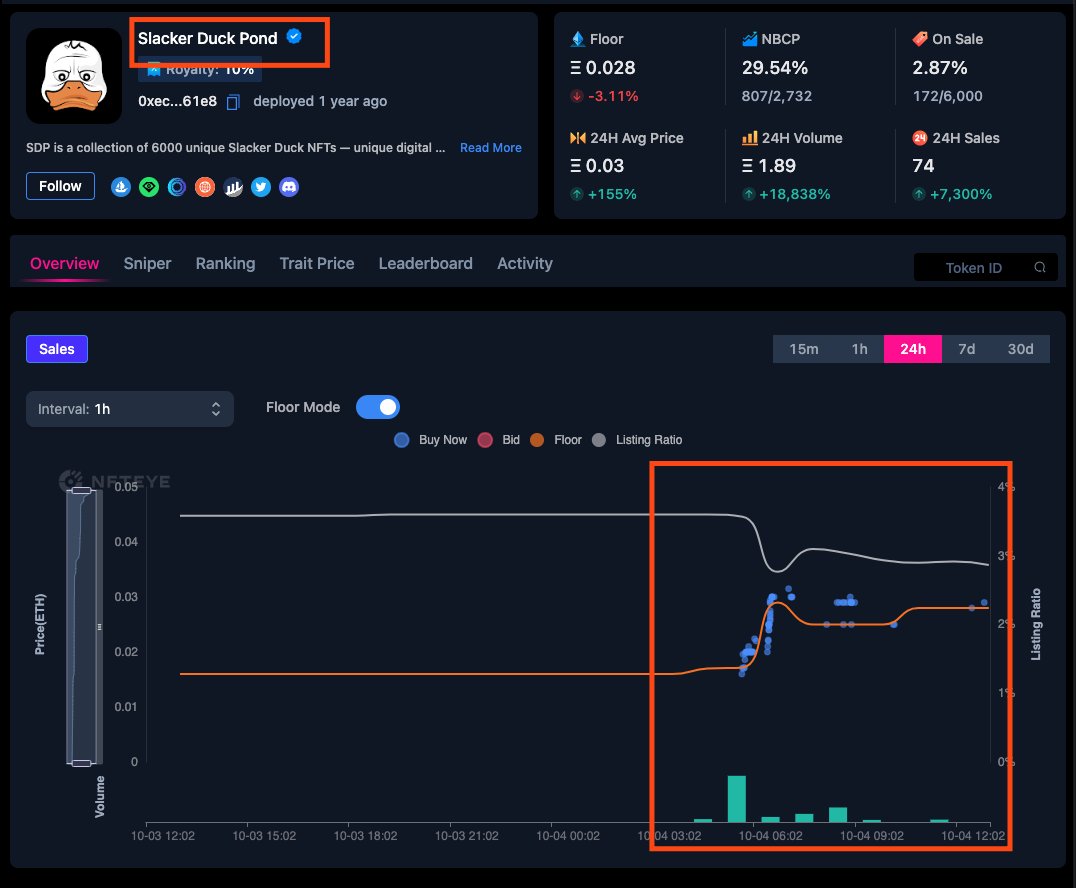
Task: Click the Slacker Duck Pond title
Action: tap(207, 38)
